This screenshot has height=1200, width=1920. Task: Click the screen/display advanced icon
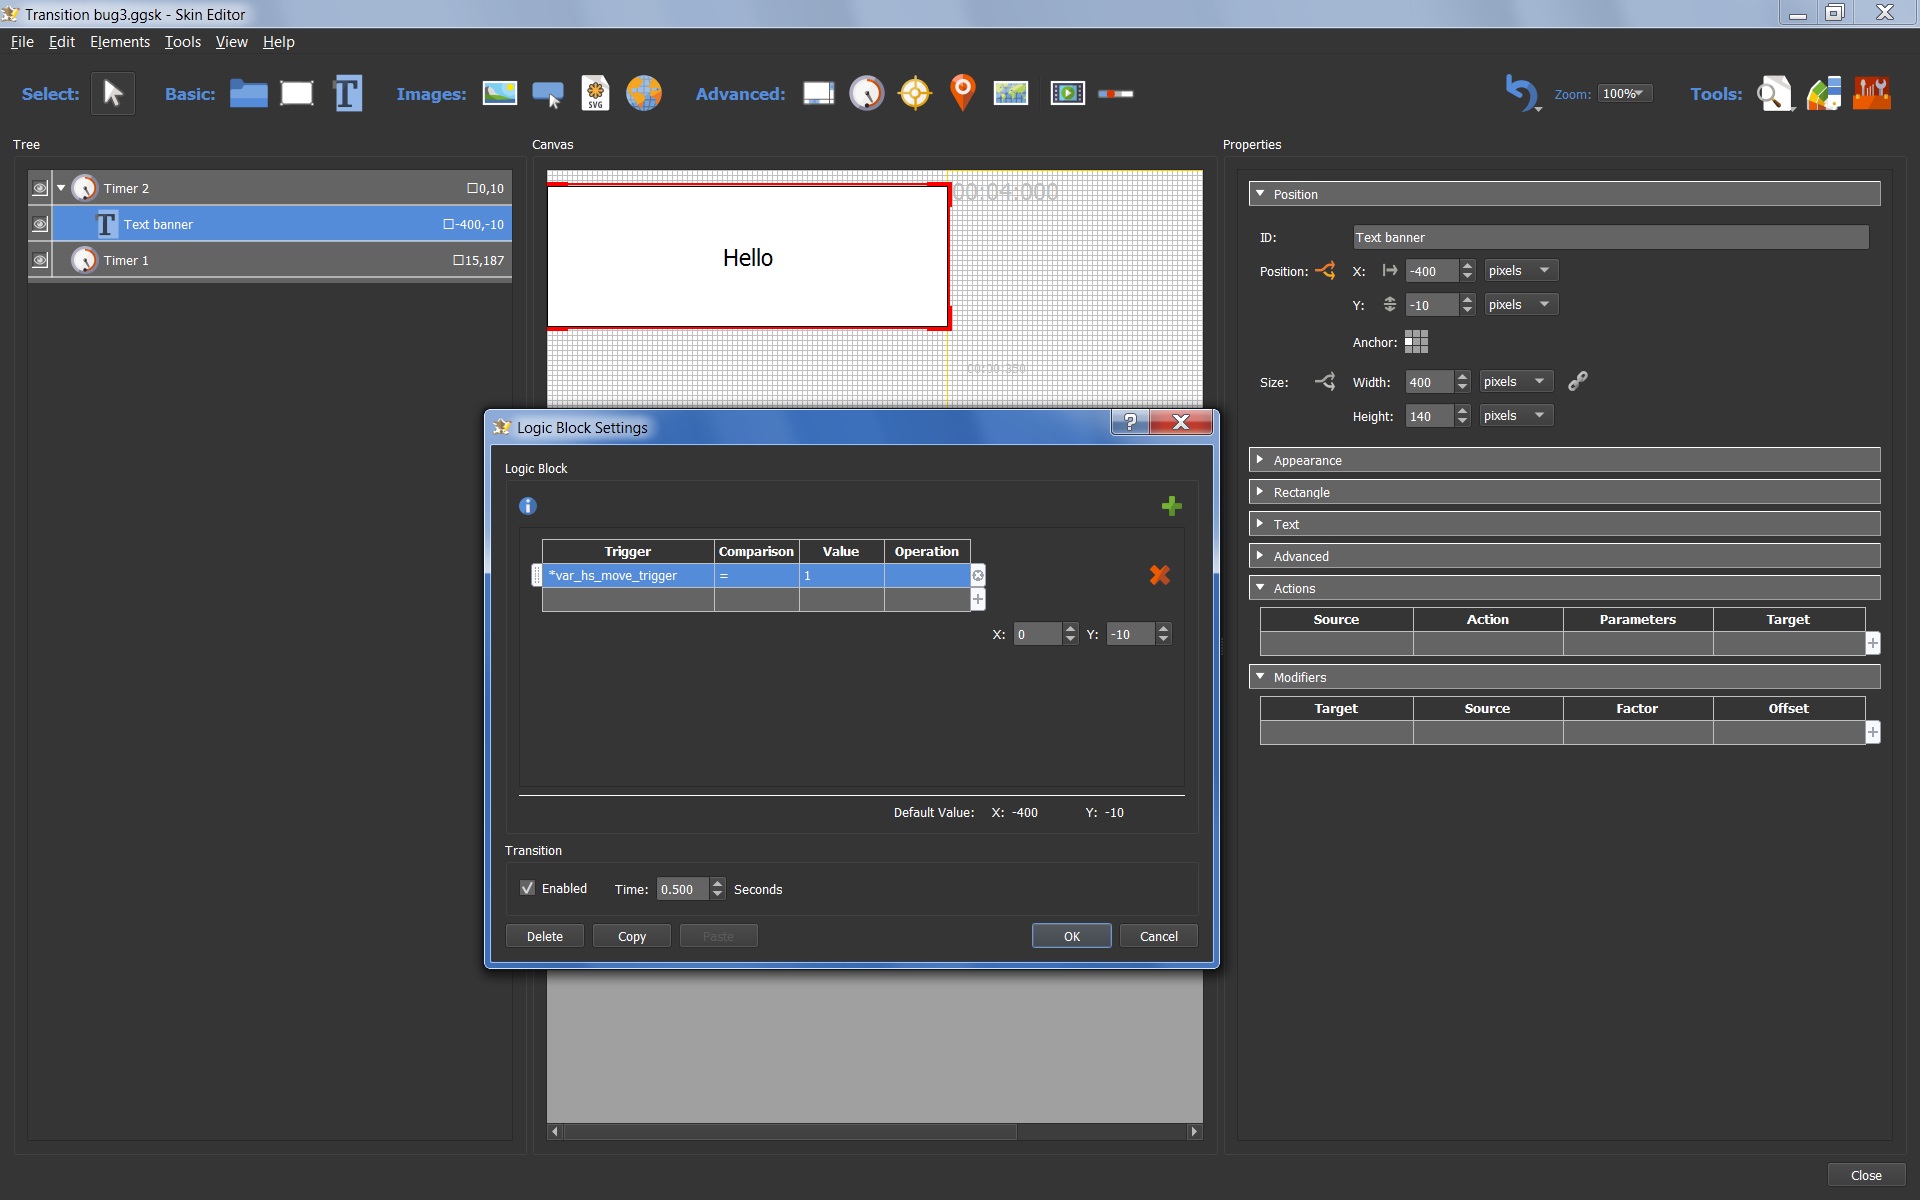(x=817, y=94)
